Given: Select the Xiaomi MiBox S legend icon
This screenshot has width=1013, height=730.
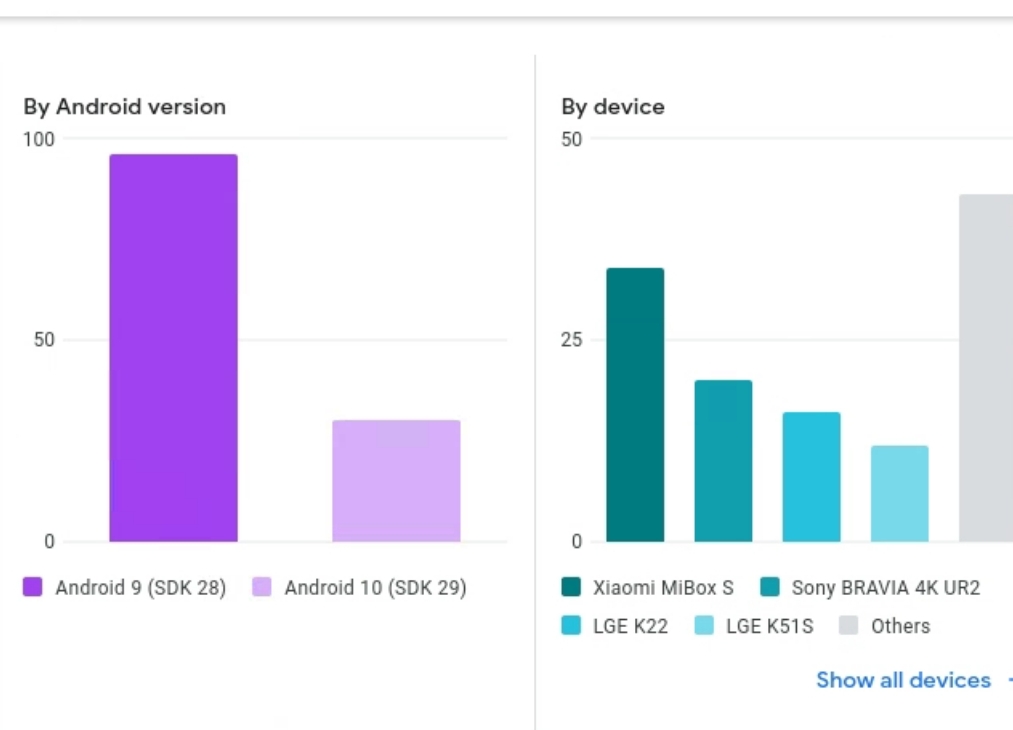Looking at the screenshot, I should (570, 588).
